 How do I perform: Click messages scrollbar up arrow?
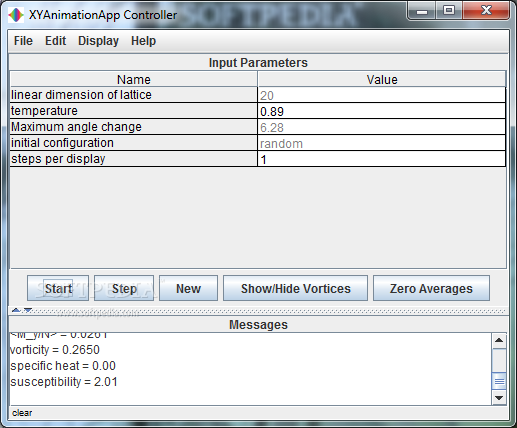click(499, 340)
